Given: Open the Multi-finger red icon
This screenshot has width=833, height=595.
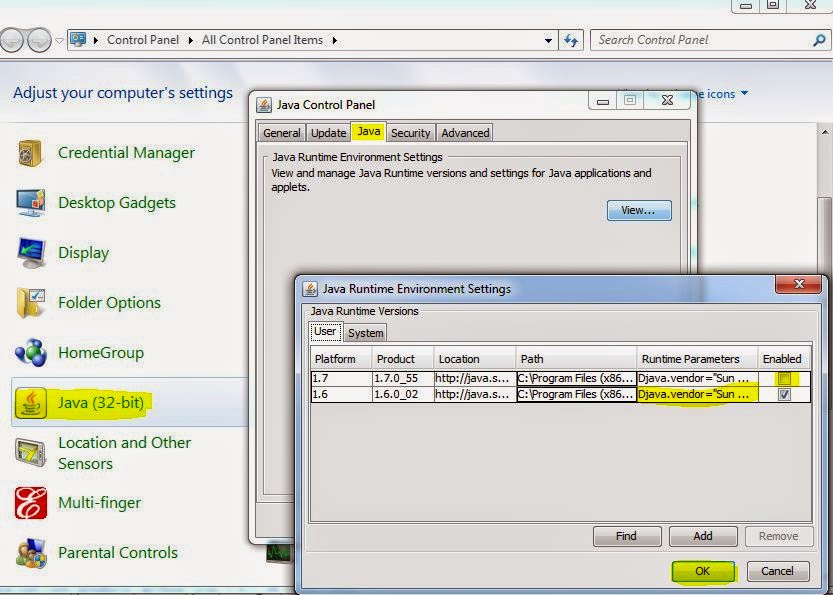Looking at the screenshot, I should 31,503.
